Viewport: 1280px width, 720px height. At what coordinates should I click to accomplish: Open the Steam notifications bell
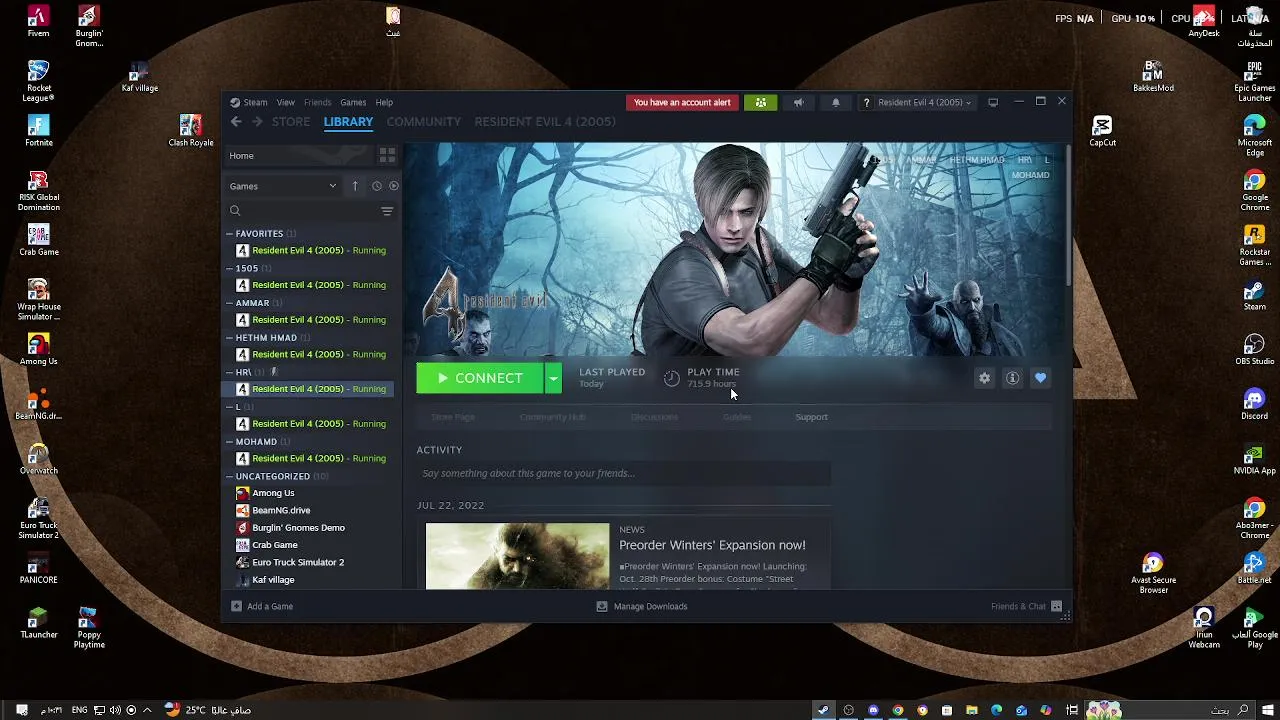click(x=836, y=102)
